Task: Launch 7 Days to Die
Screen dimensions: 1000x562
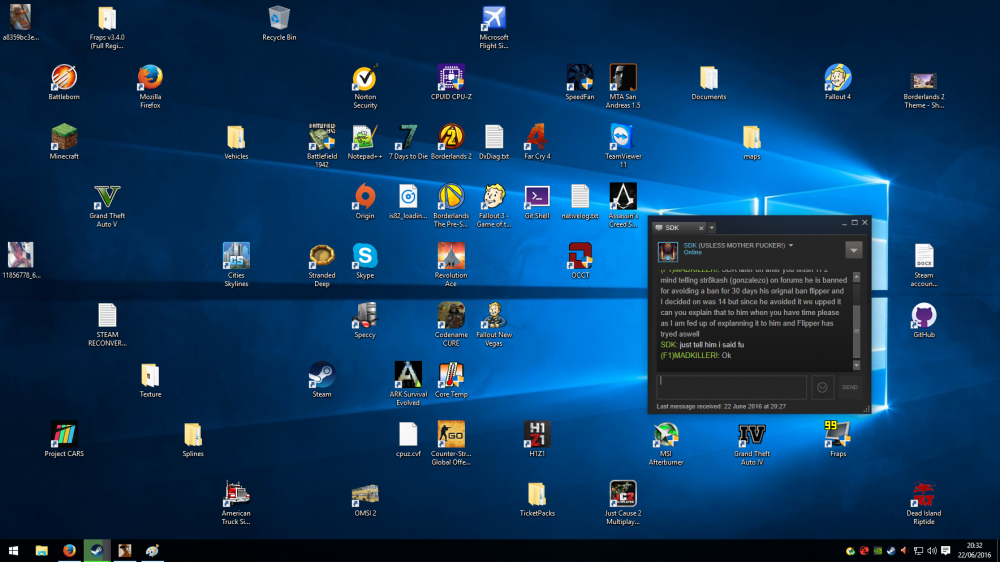Action: tap(408, 142)
